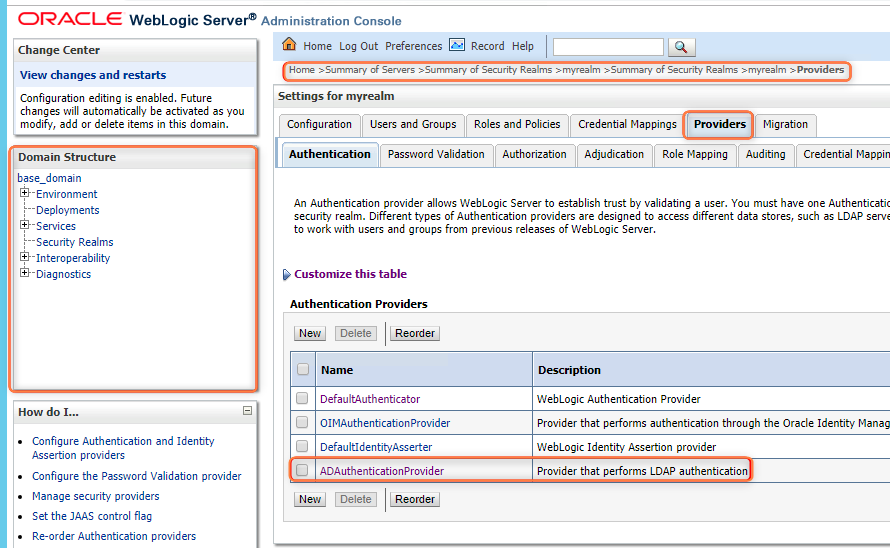Click the search magnifier button
This screenshot has width=890, height=548.
click(681, 47)
